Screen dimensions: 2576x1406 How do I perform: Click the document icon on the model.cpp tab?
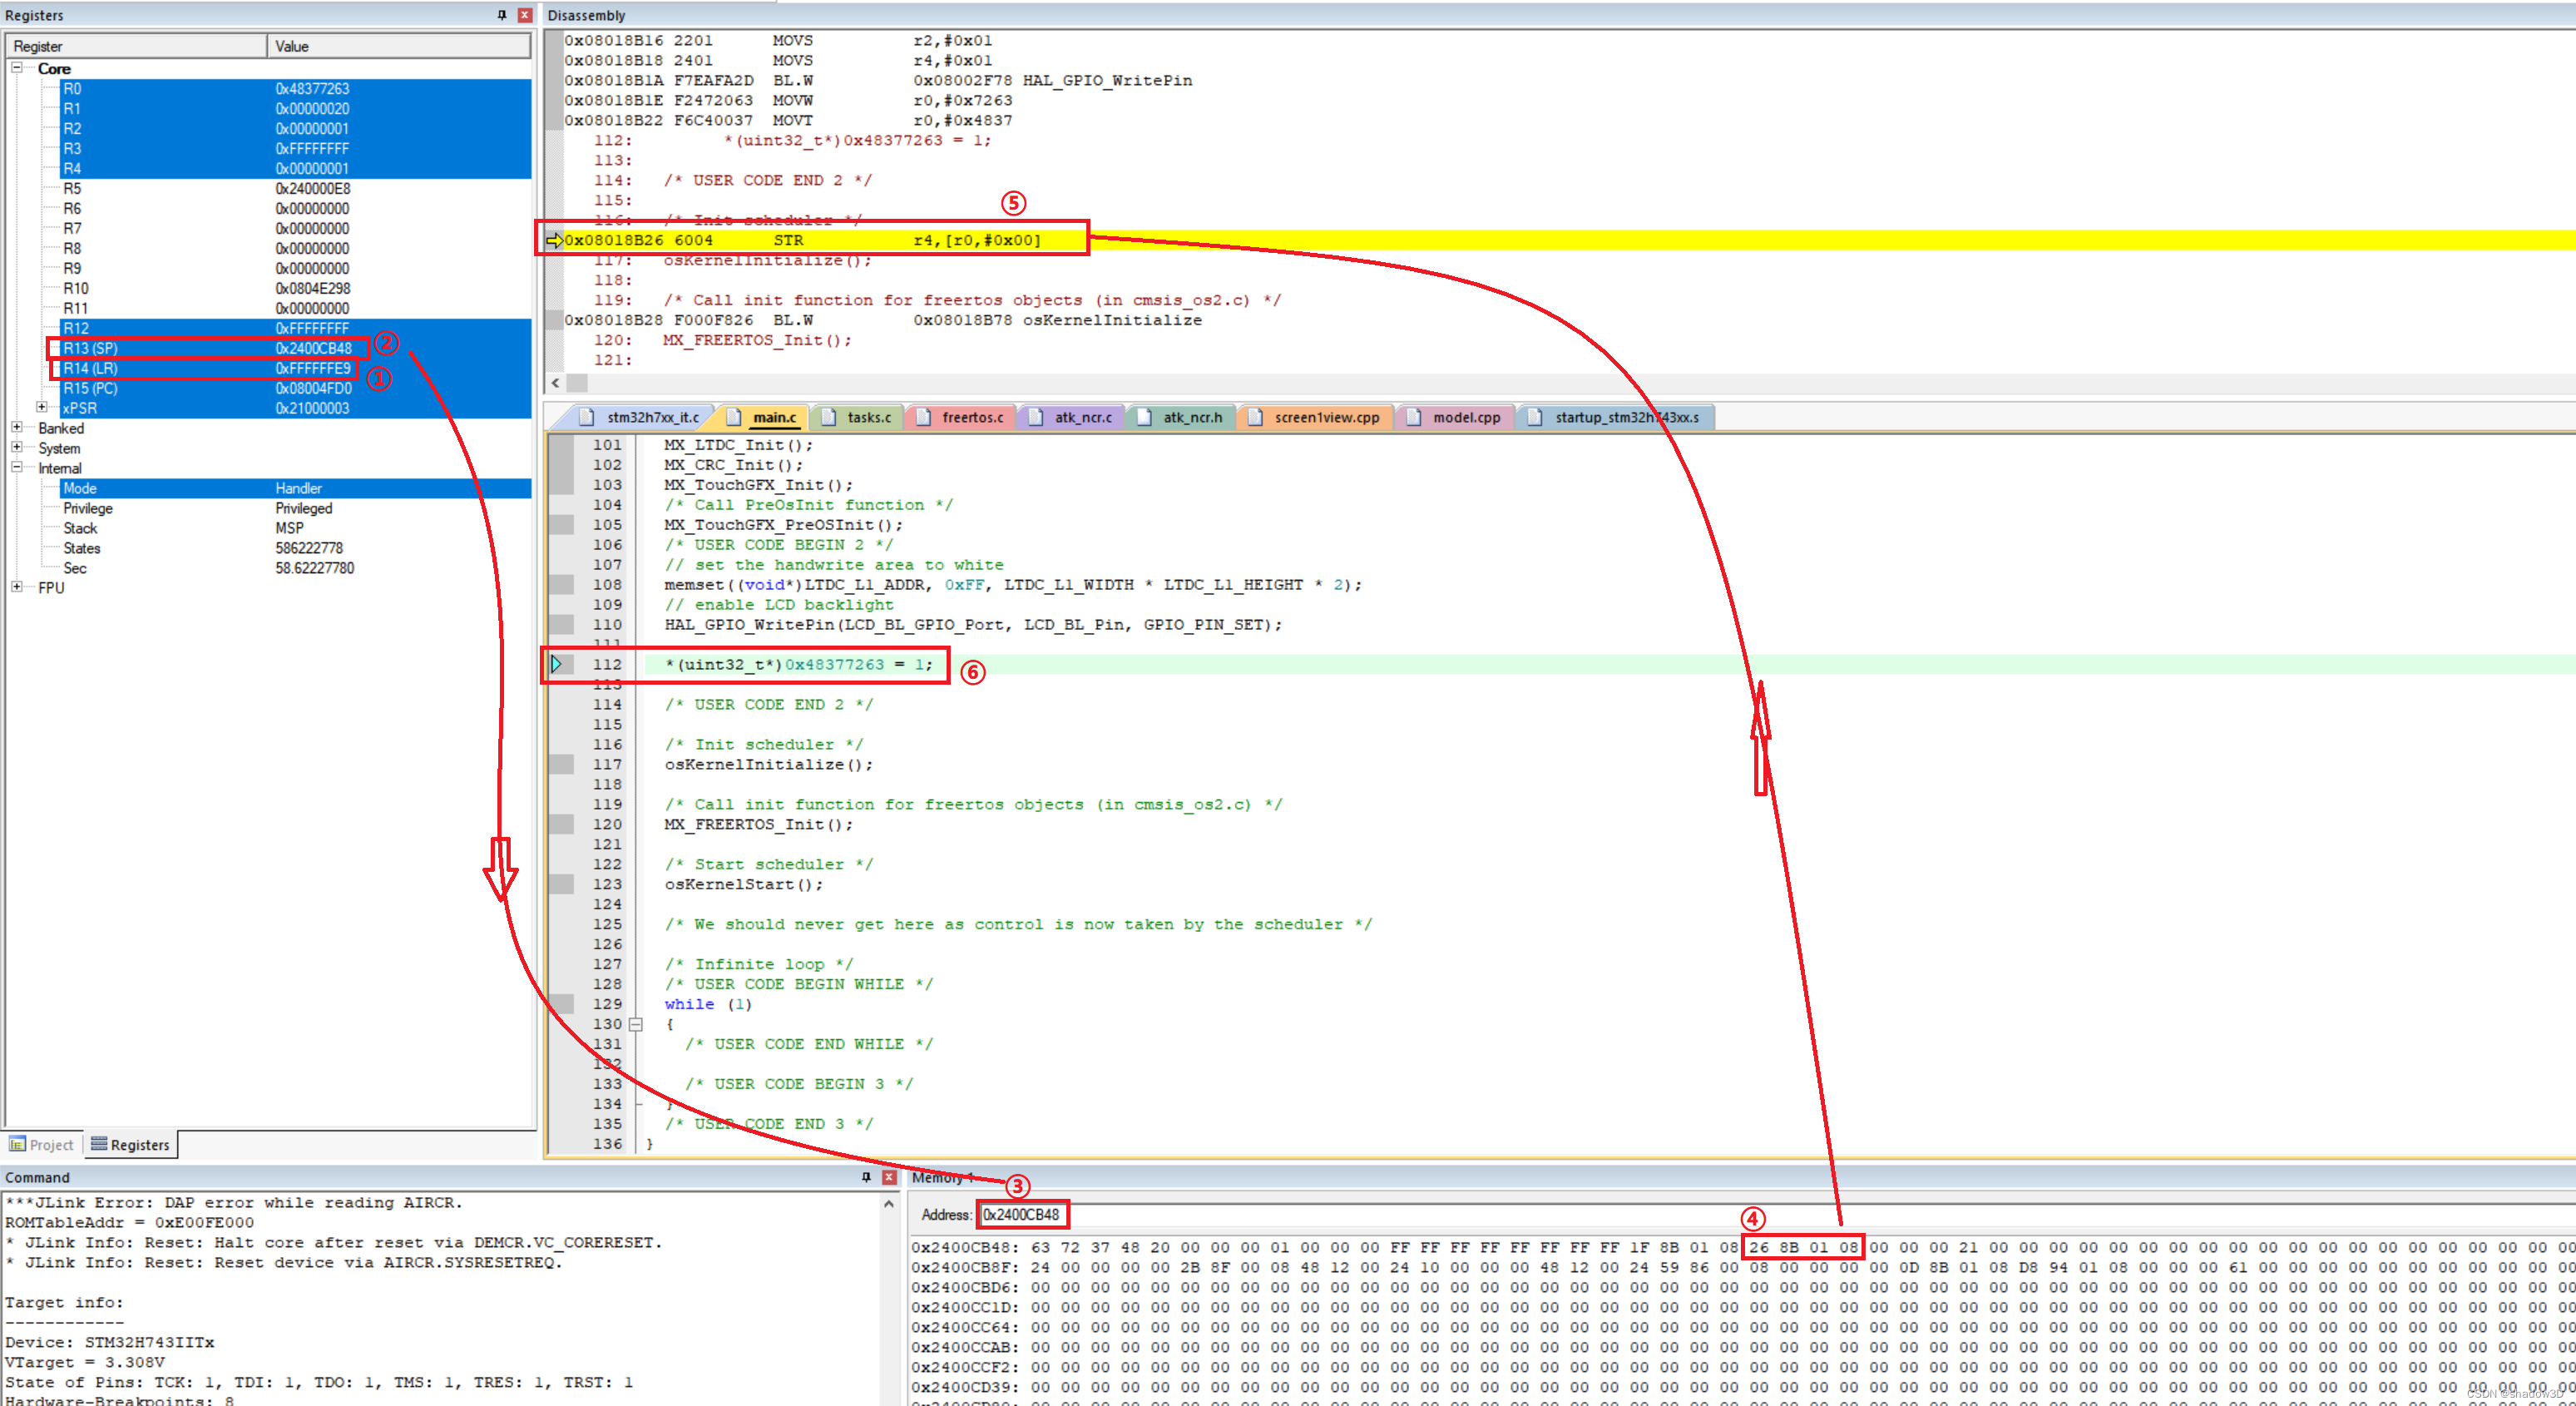[1412, 417]
